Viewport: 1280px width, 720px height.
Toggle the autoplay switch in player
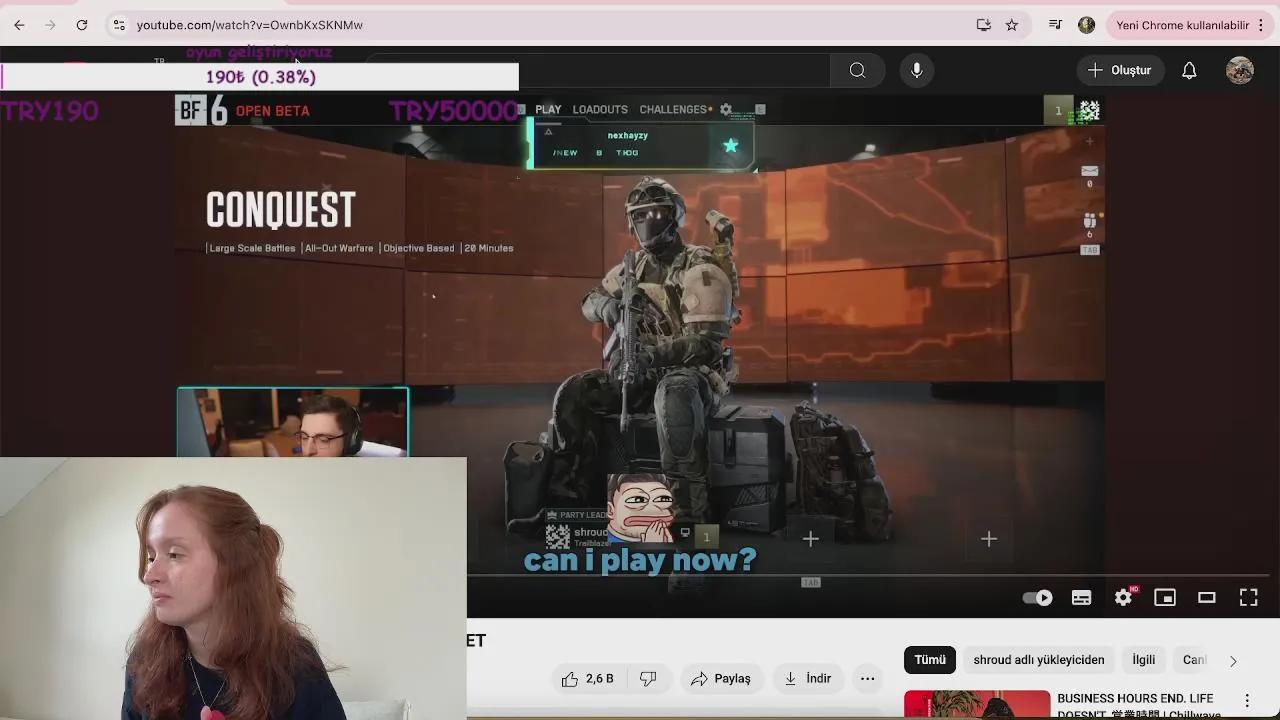(1038, 598)
